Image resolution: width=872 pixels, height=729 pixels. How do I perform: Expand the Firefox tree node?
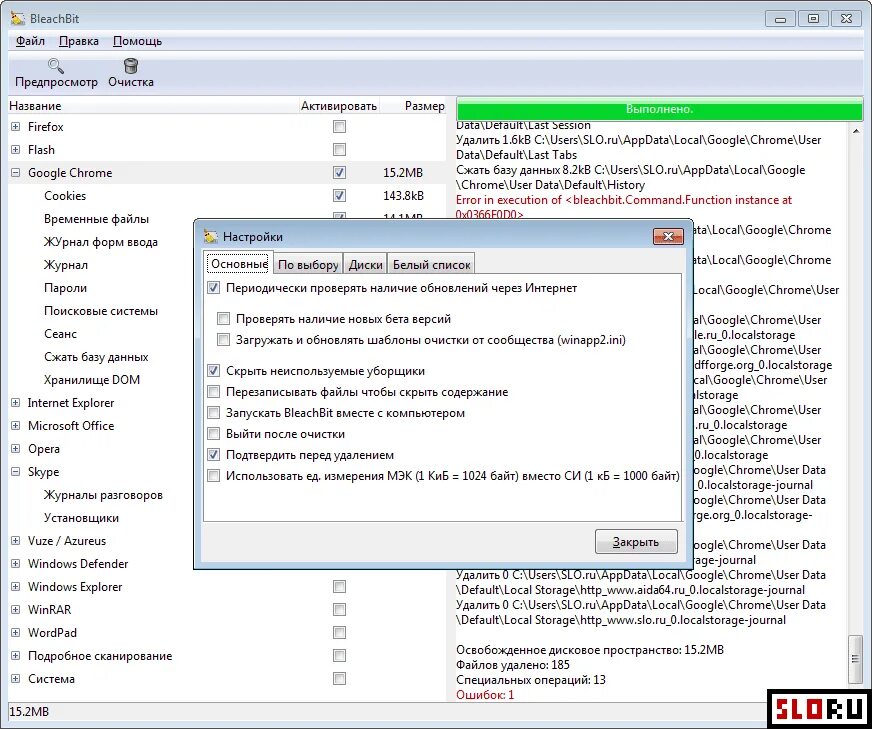click(16, 127)
